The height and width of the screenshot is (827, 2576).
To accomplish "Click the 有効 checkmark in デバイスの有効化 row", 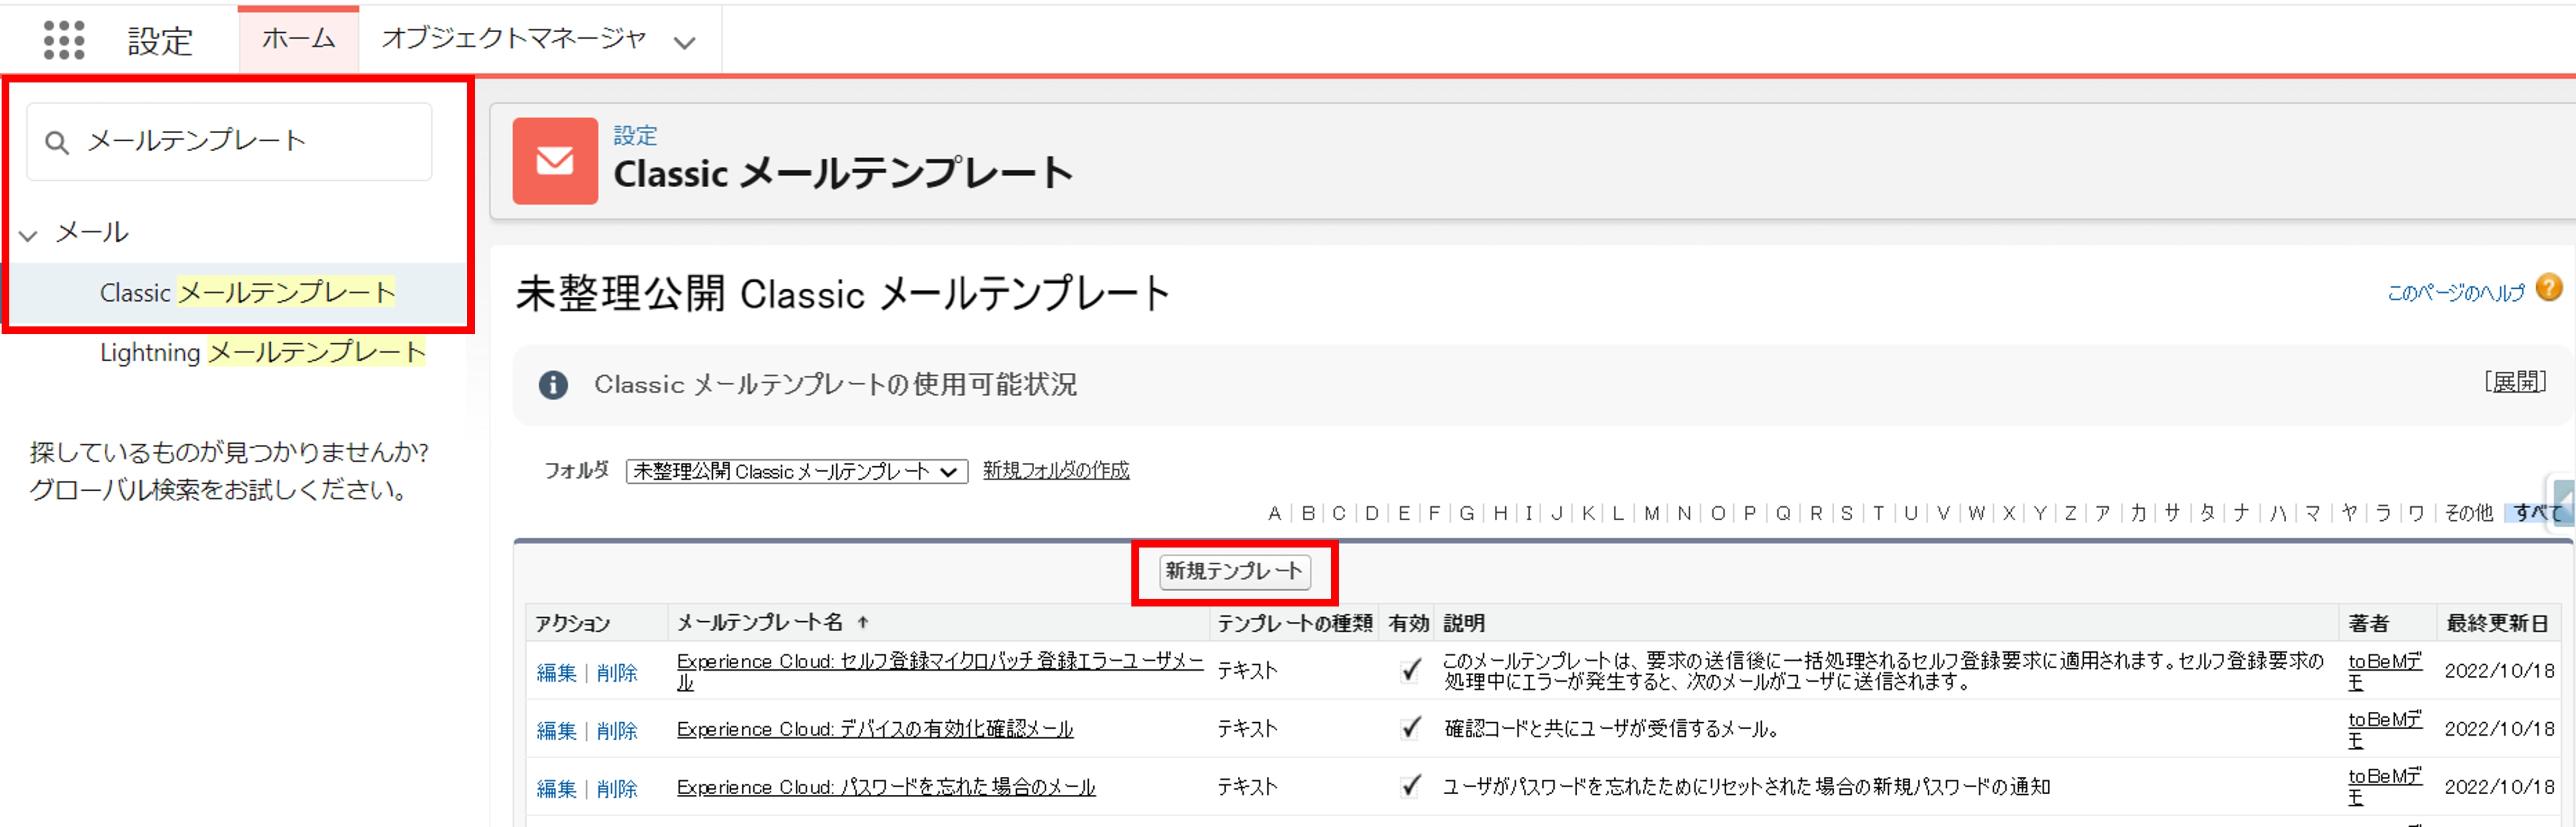I will (x=1410, y=728).
